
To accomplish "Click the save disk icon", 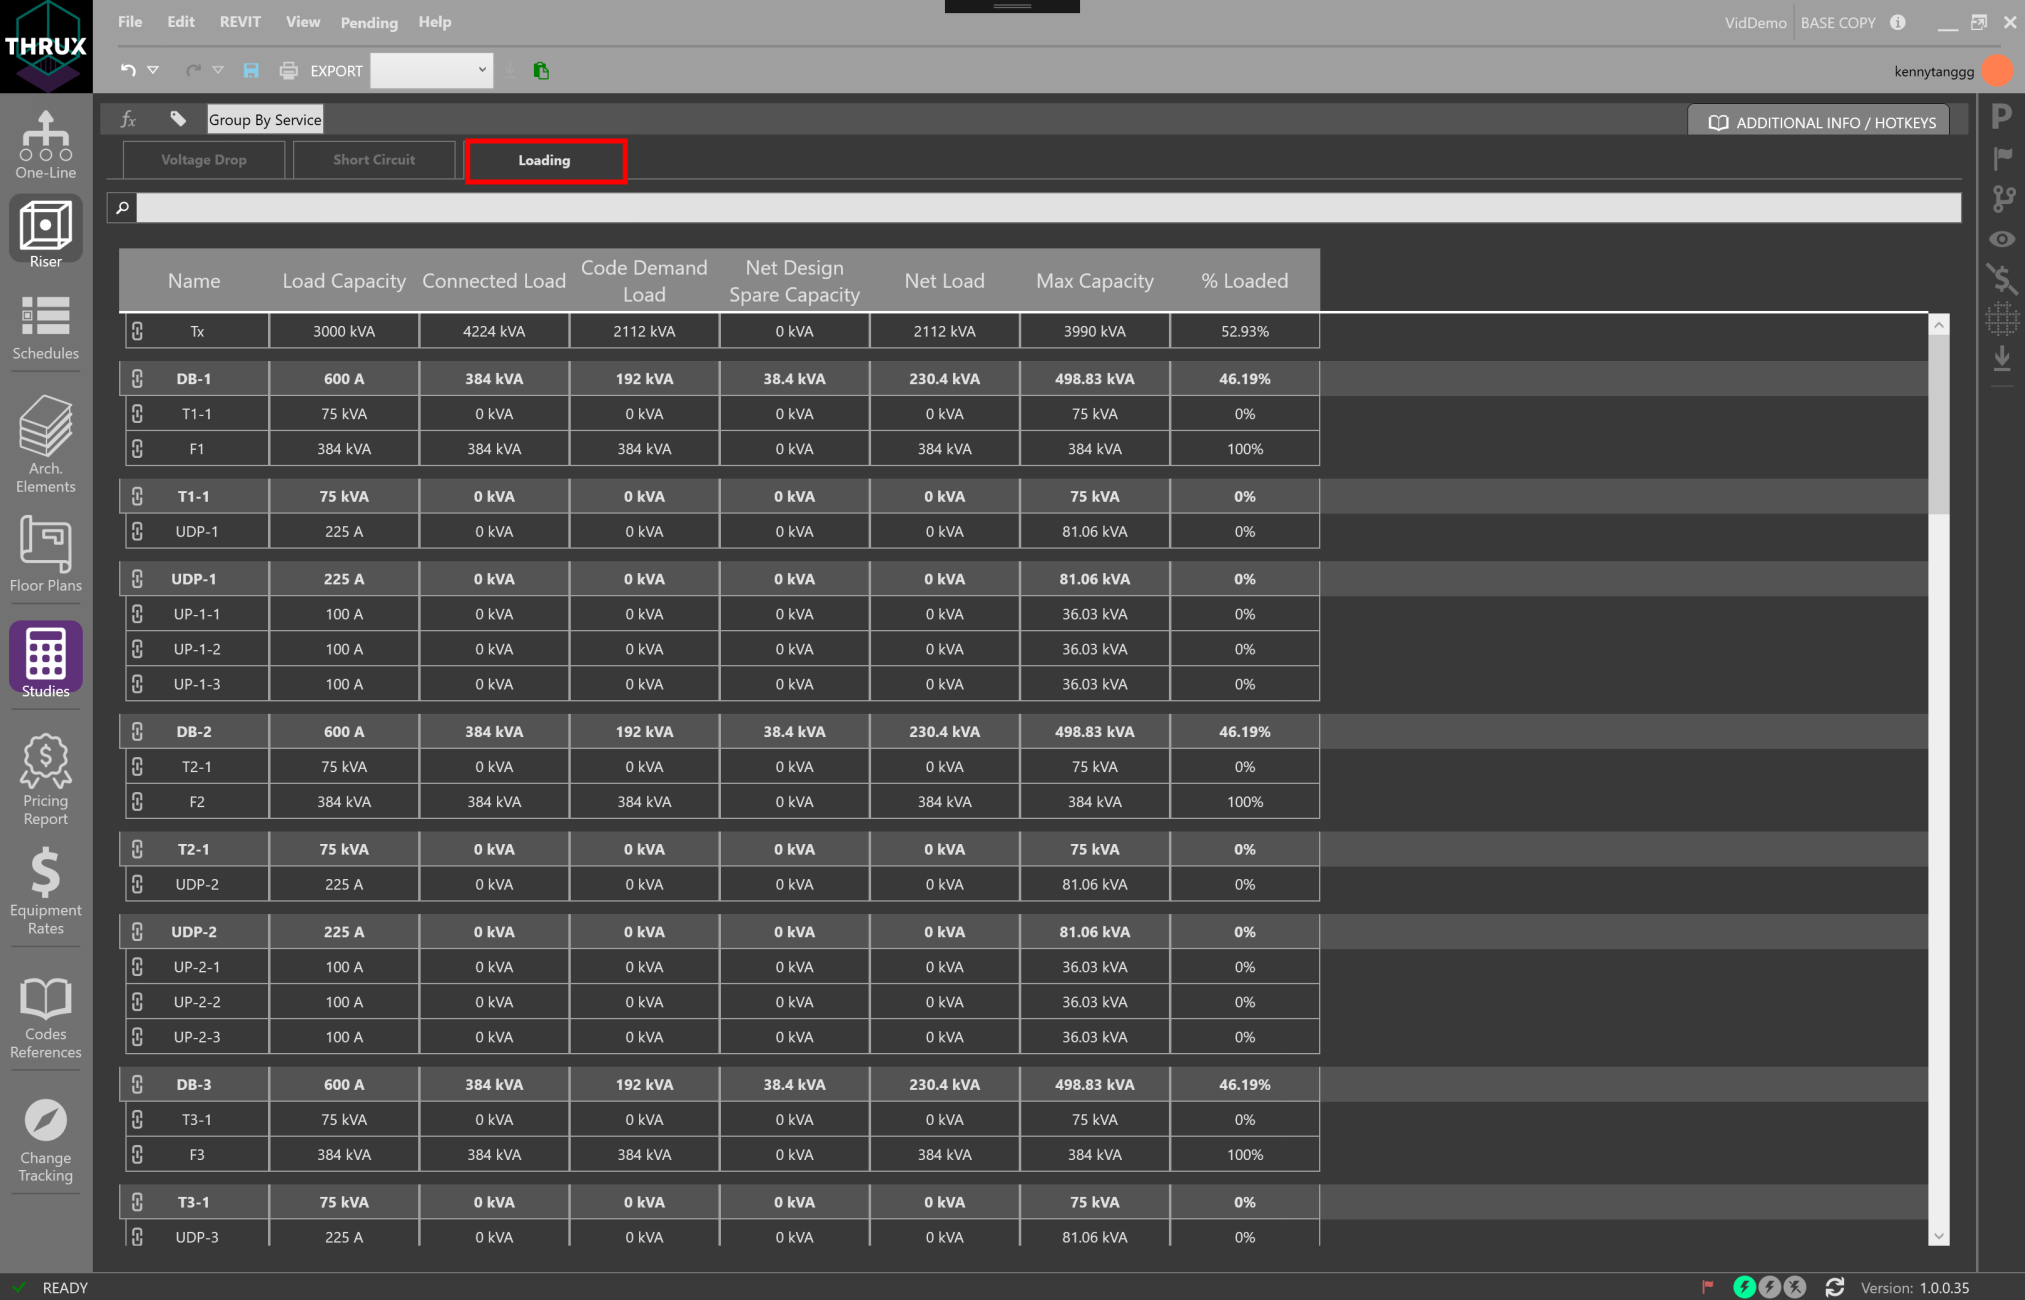I will (251, 70).
